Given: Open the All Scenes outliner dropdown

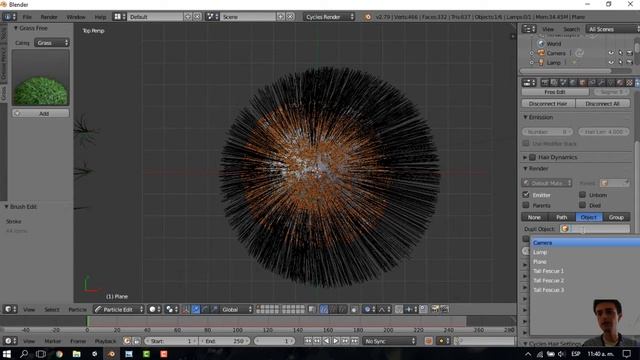Looking at the screenshot, I should (612, 29).
